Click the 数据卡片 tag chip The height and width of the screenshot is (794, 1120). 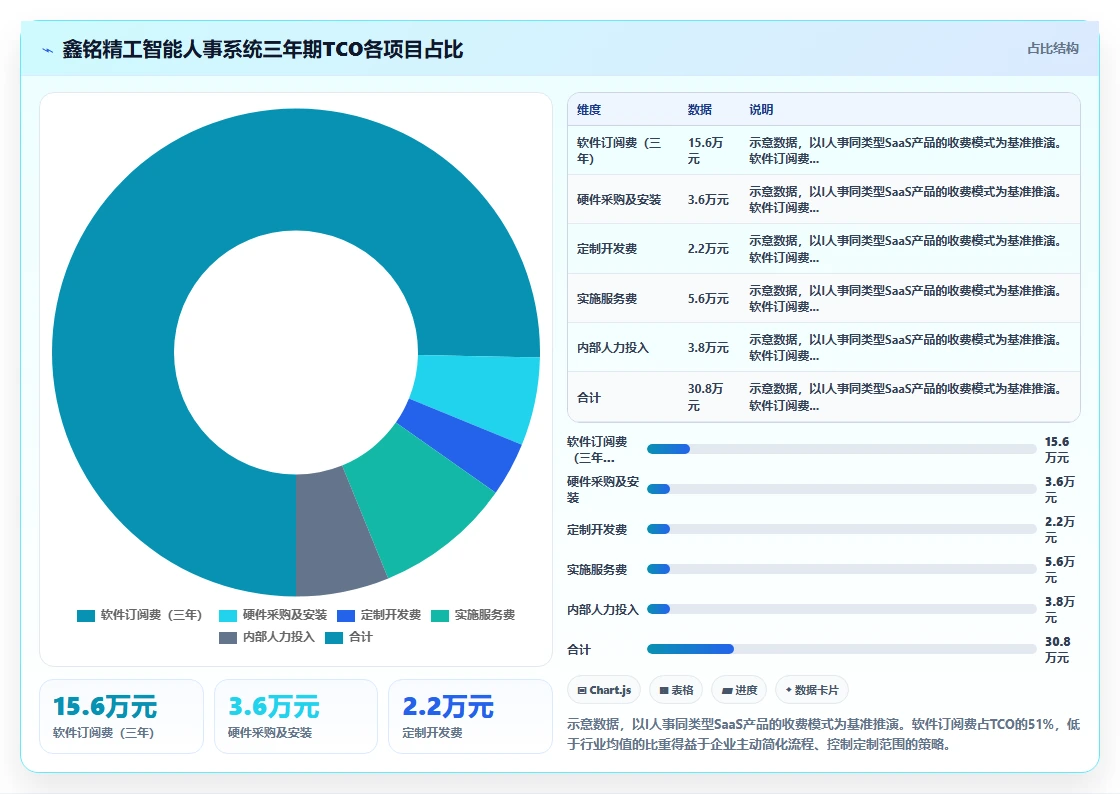click(x=812, y=690)
